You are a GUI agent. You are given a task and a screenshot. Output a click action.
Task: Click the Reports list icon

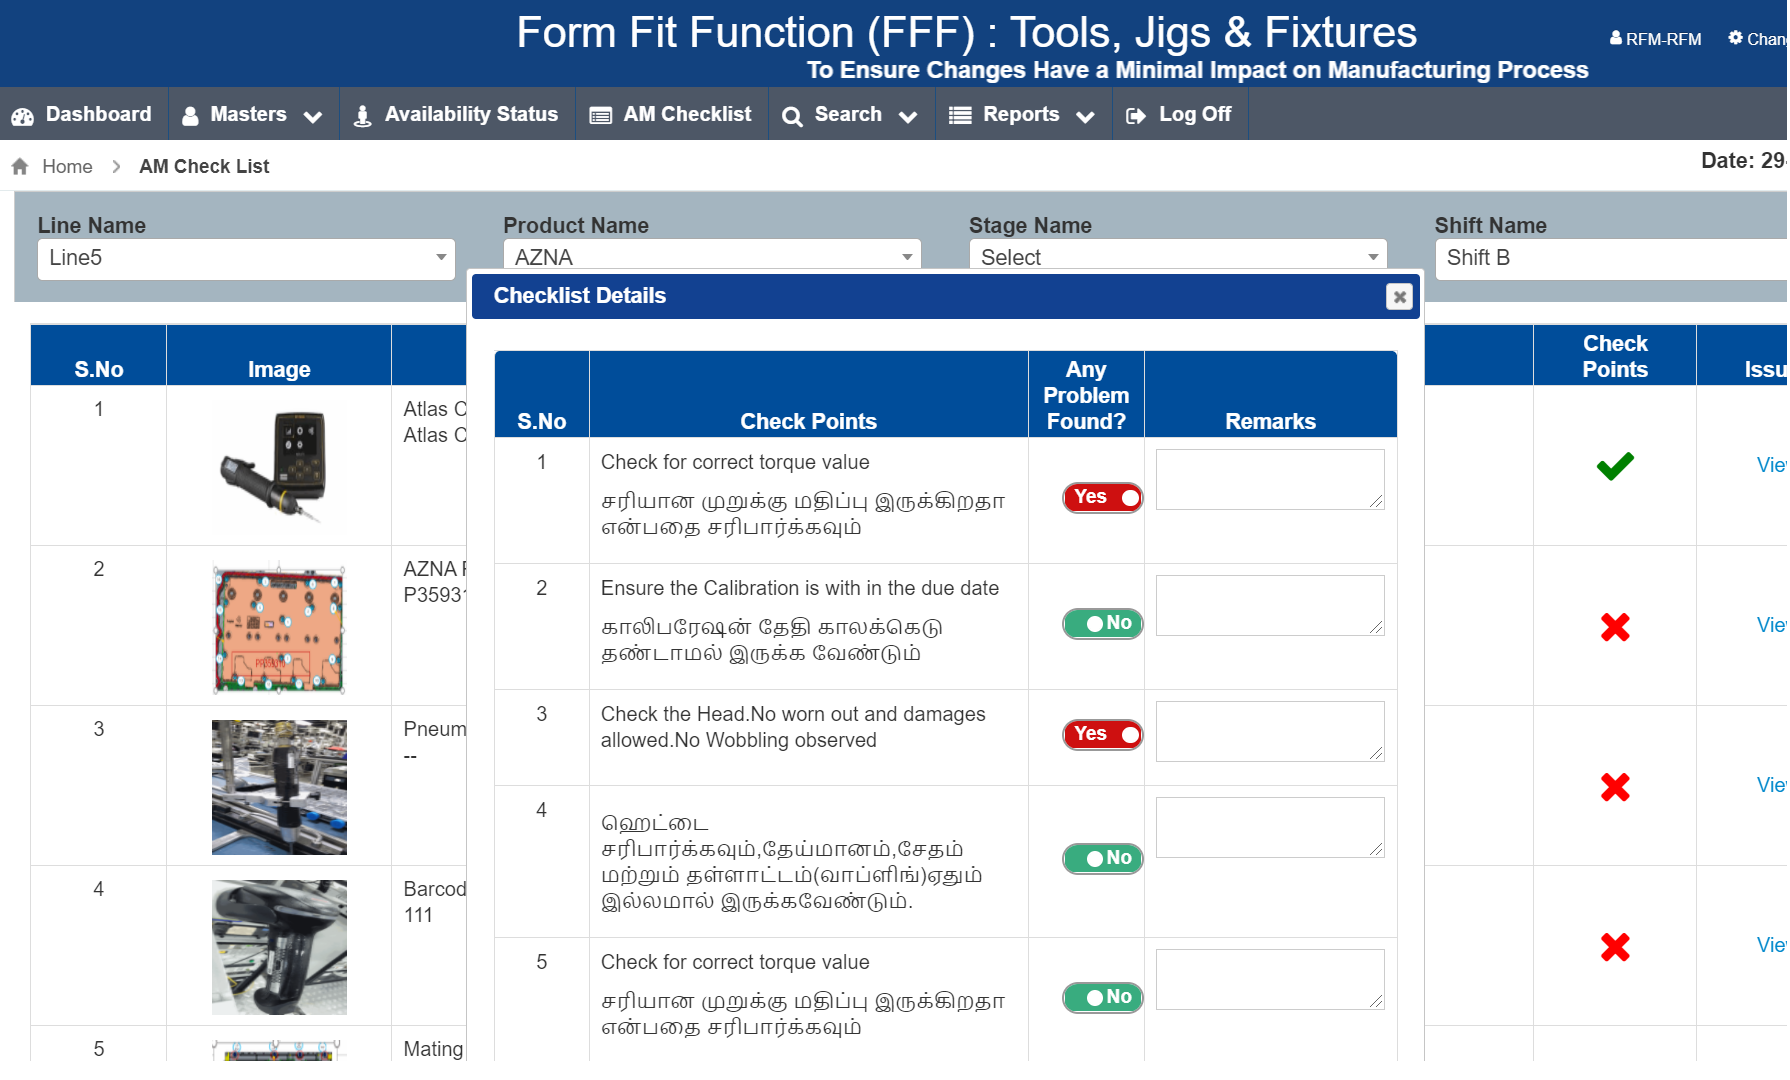pos(960,116)
